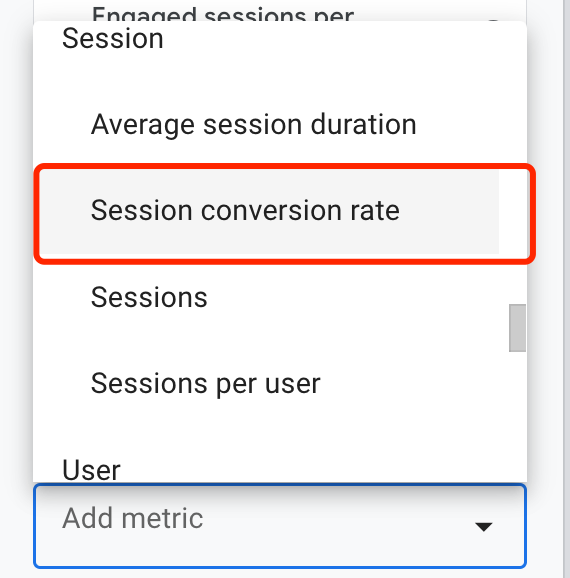The image size is (570, 578).
Task: Click the scrollbar track above the thumb
Action: pos(517,162)
